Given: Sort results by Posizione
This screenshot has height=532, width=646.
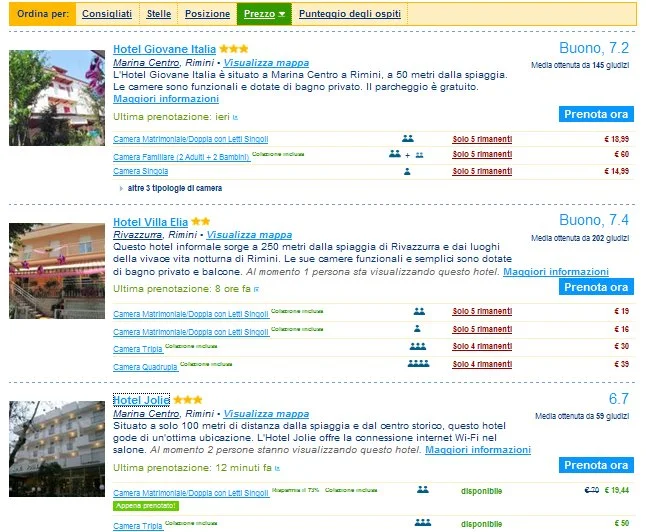Looking at the screenshot, I should tap(207, 14).
